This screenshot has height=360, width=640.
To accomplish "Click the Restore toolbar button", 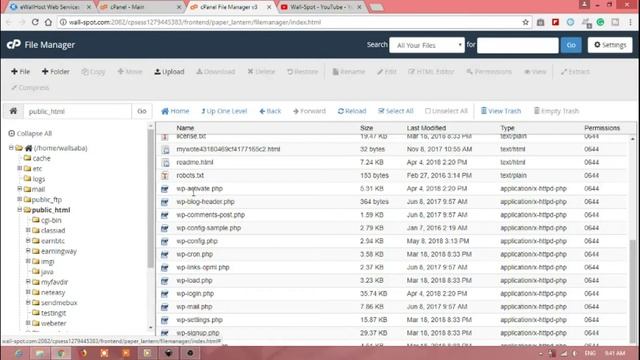I will tap(302, 71).
